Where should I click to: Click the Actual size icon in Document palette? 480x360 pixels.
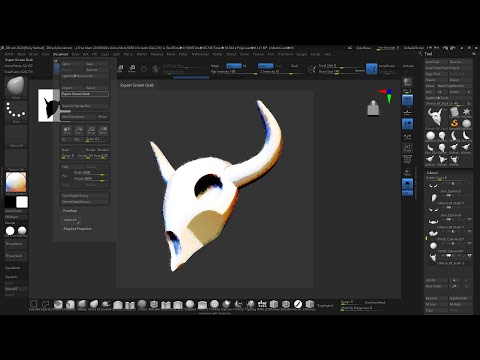point(91,130)
